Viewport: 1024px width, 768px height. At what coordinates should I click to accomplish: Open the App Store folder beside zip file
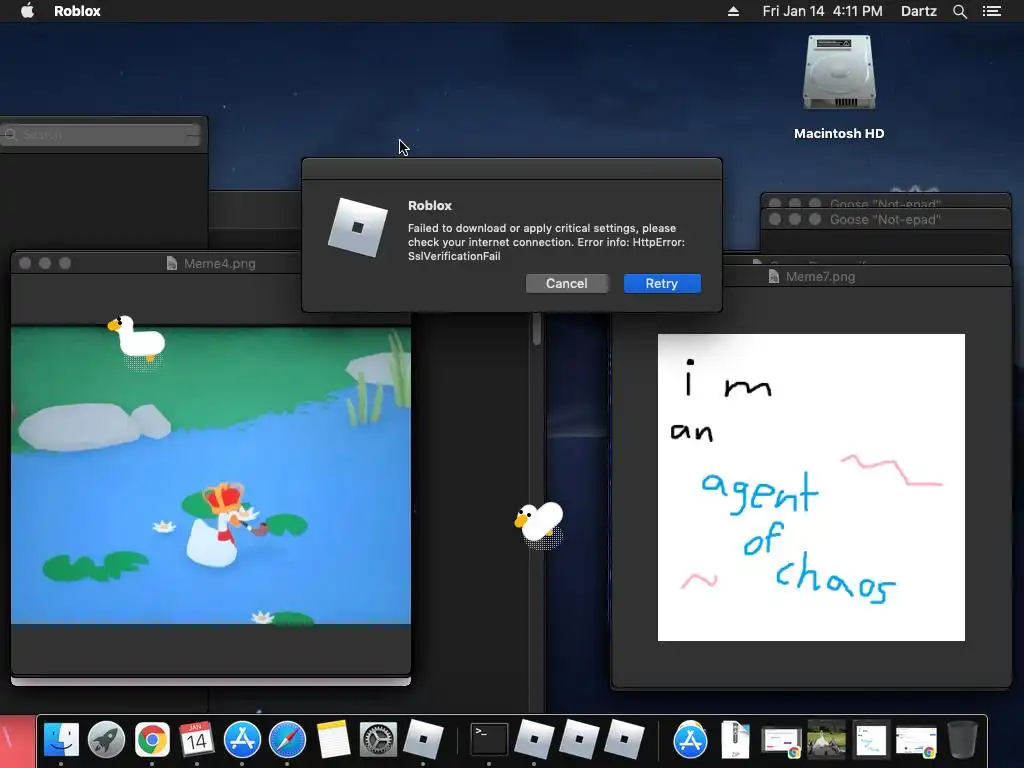(x=690, y=740)
